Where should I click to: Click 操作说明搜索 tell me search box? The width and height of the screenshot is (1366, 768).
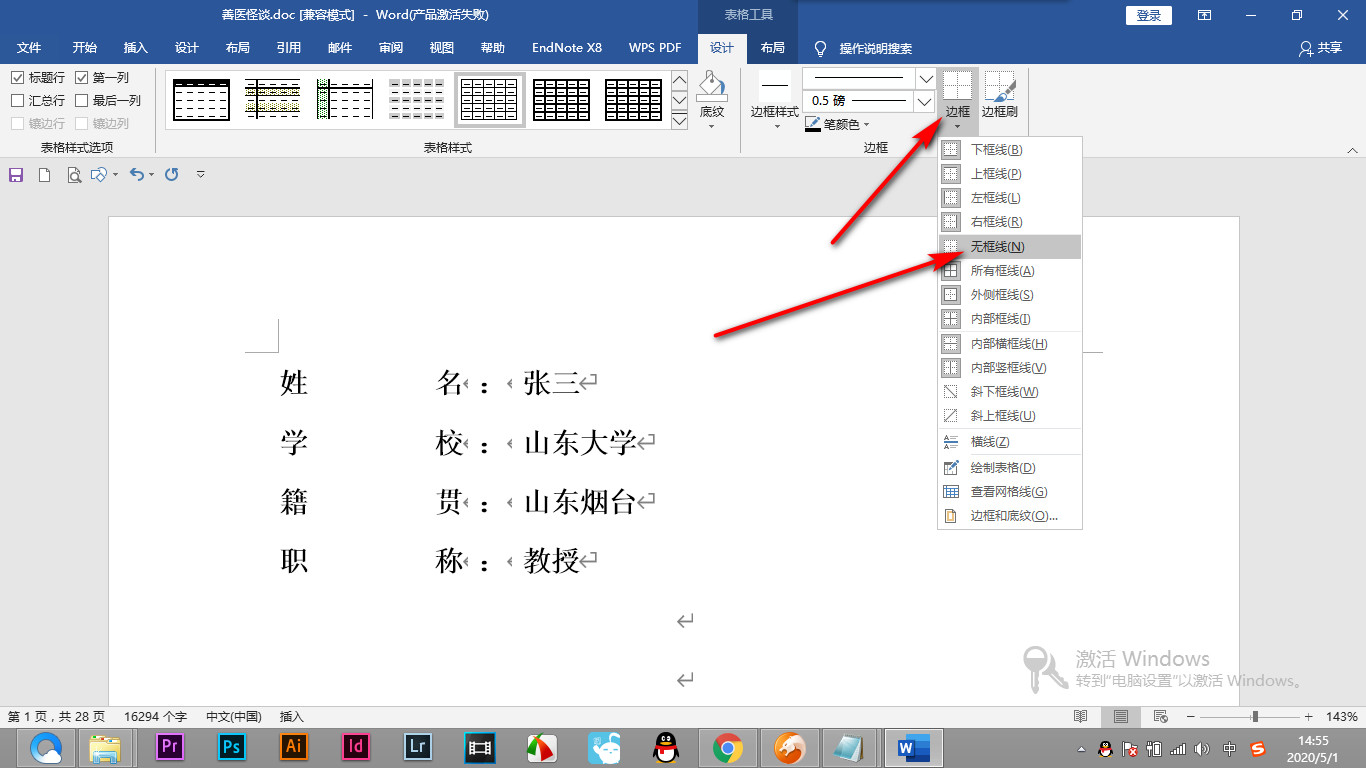point(862,48)
